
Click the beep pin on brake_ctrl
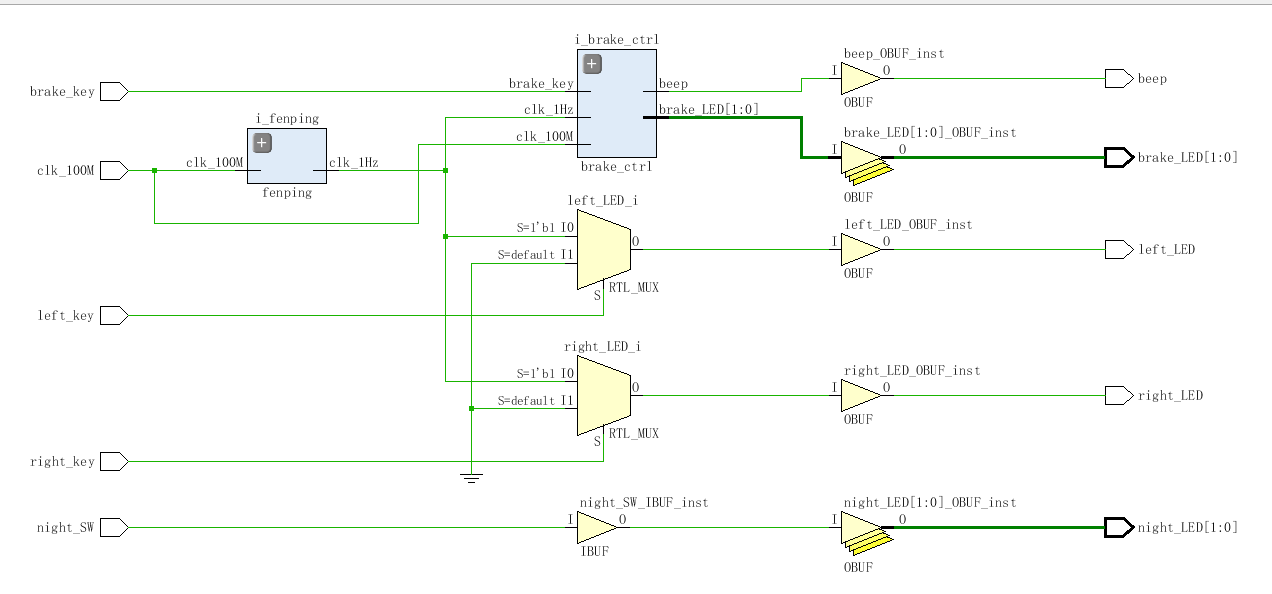tap(673, 84)
